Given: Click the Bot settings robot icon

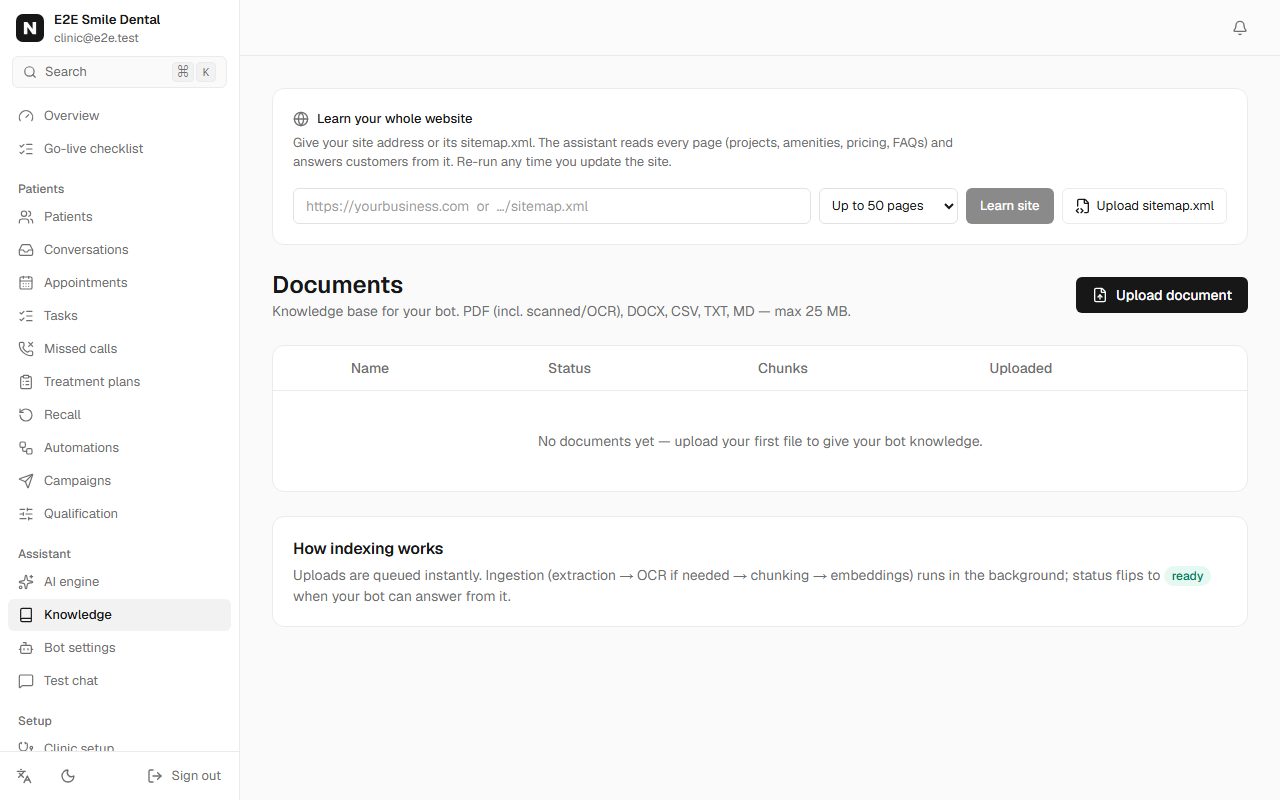Looking at the screenshot, I should pyautogui.click(x=26, y=648).
